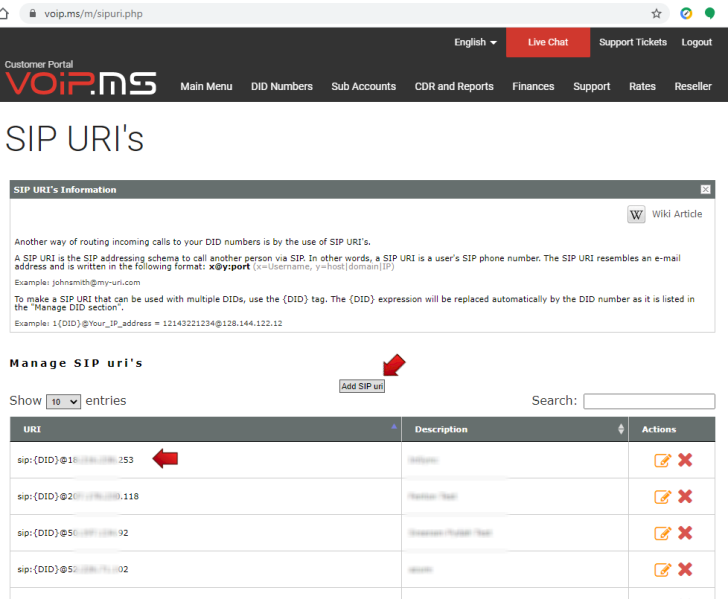Open Support Tickets link
The image size is (728, 599).
(x=633, y=42)
